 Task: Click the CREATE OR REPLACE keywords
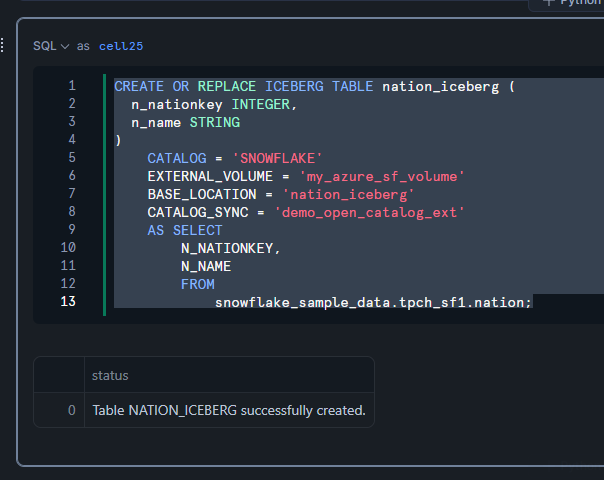coord(185,86)
